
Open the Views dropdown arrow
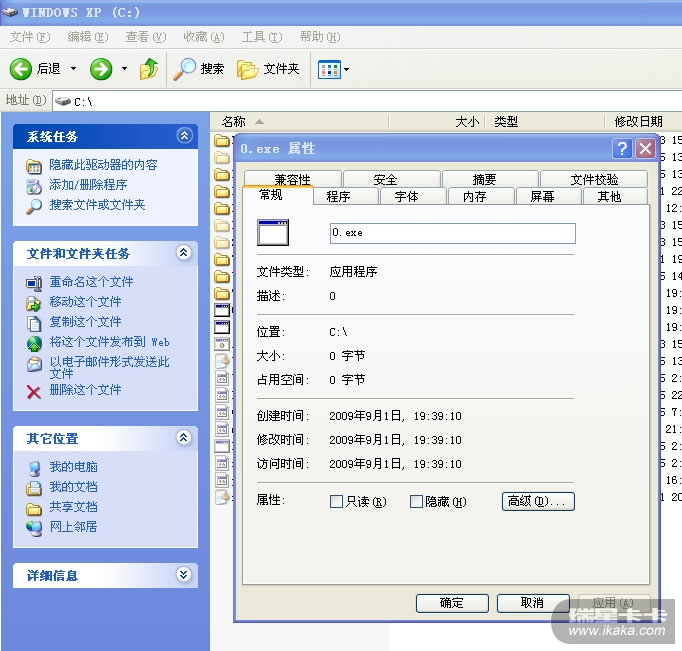point(347,69)
